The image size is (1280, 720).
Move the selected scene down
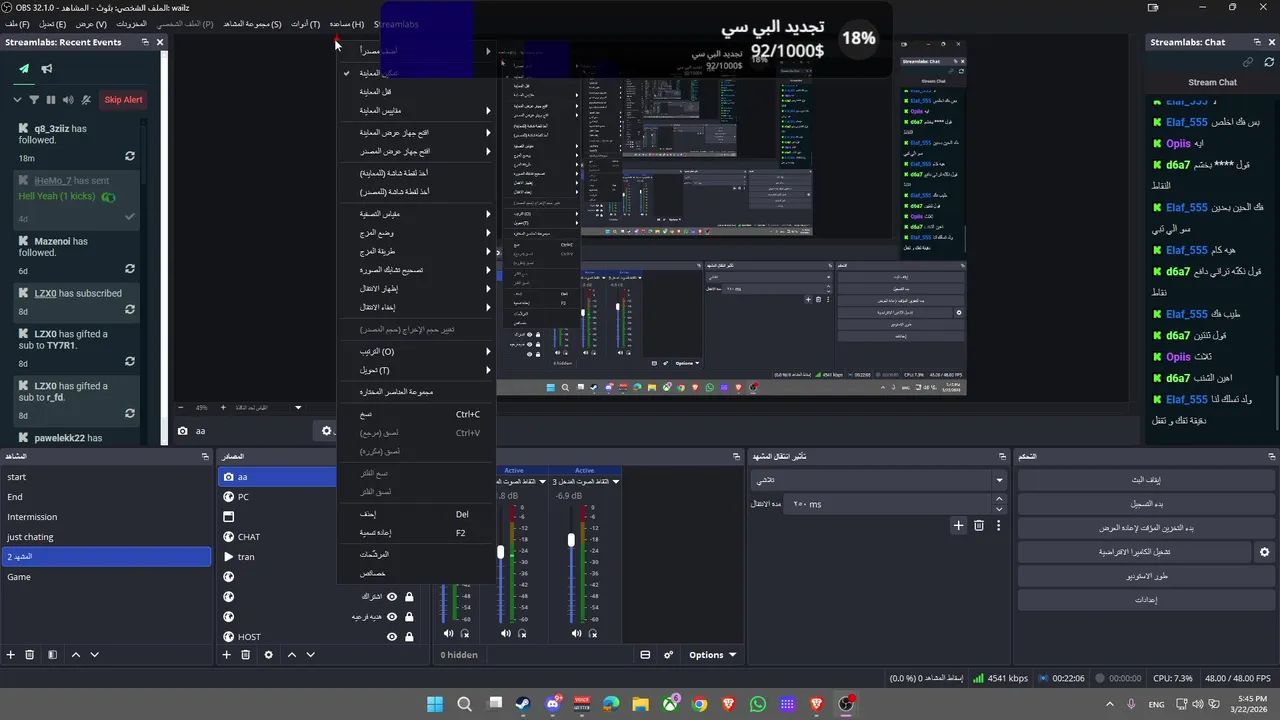pos(95,655)
